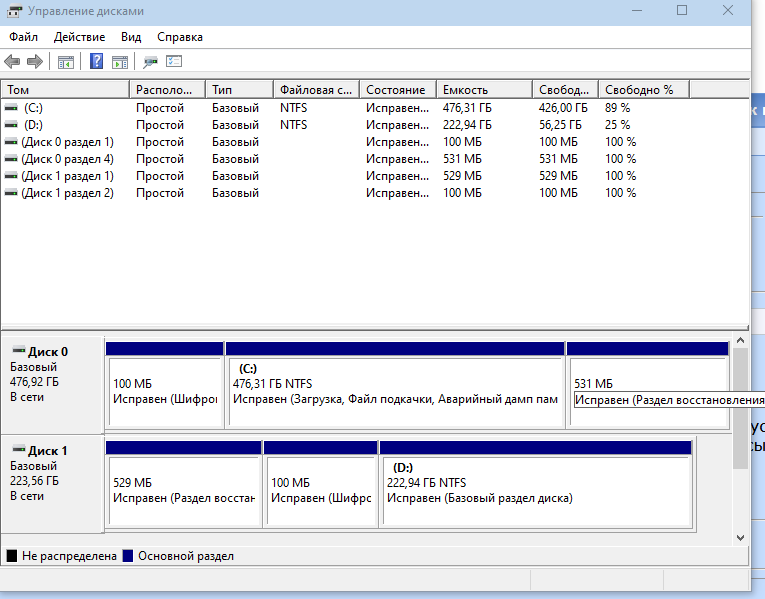Image resolution: width=765 pixels, height=599 pixels.
Task: Click the disk refresh/rescan toolbar icon
Action: pos(150,62)
